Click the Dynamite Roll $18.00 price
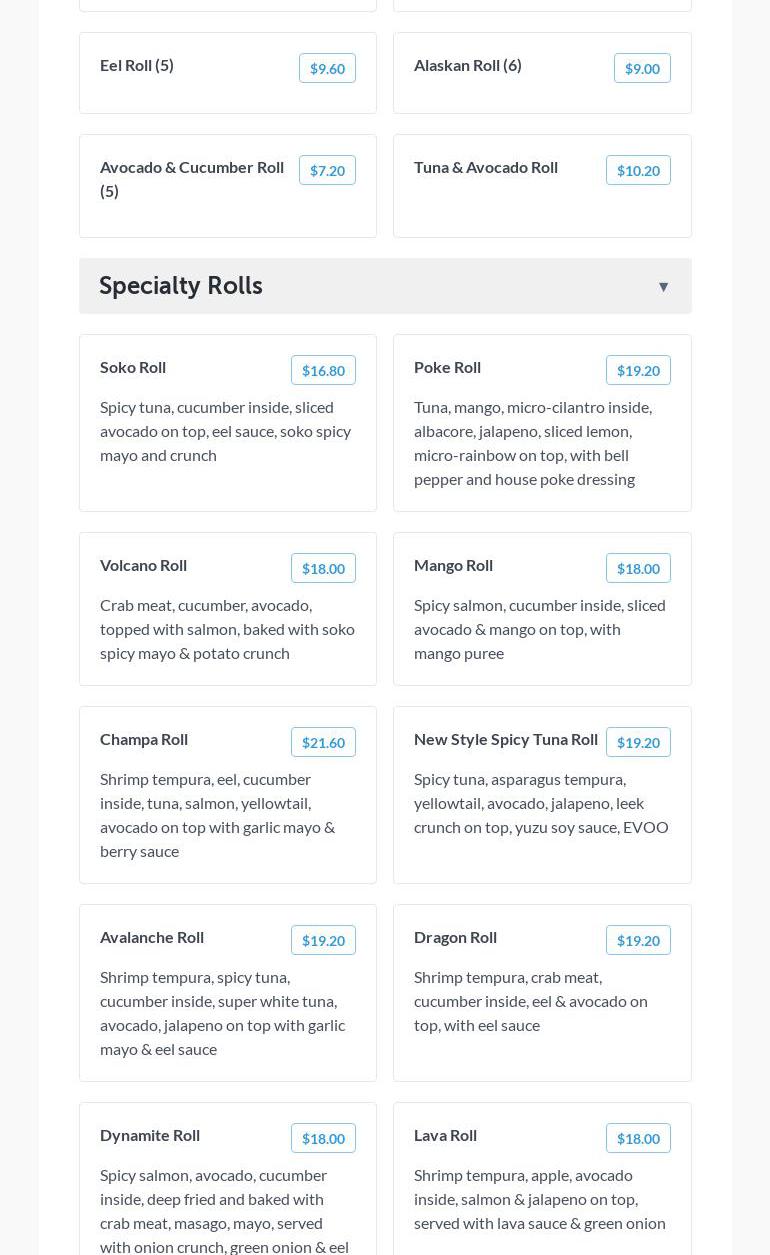Viewport: 770px width, 1255px height. pyautogui.click(x=323, y=1138)
